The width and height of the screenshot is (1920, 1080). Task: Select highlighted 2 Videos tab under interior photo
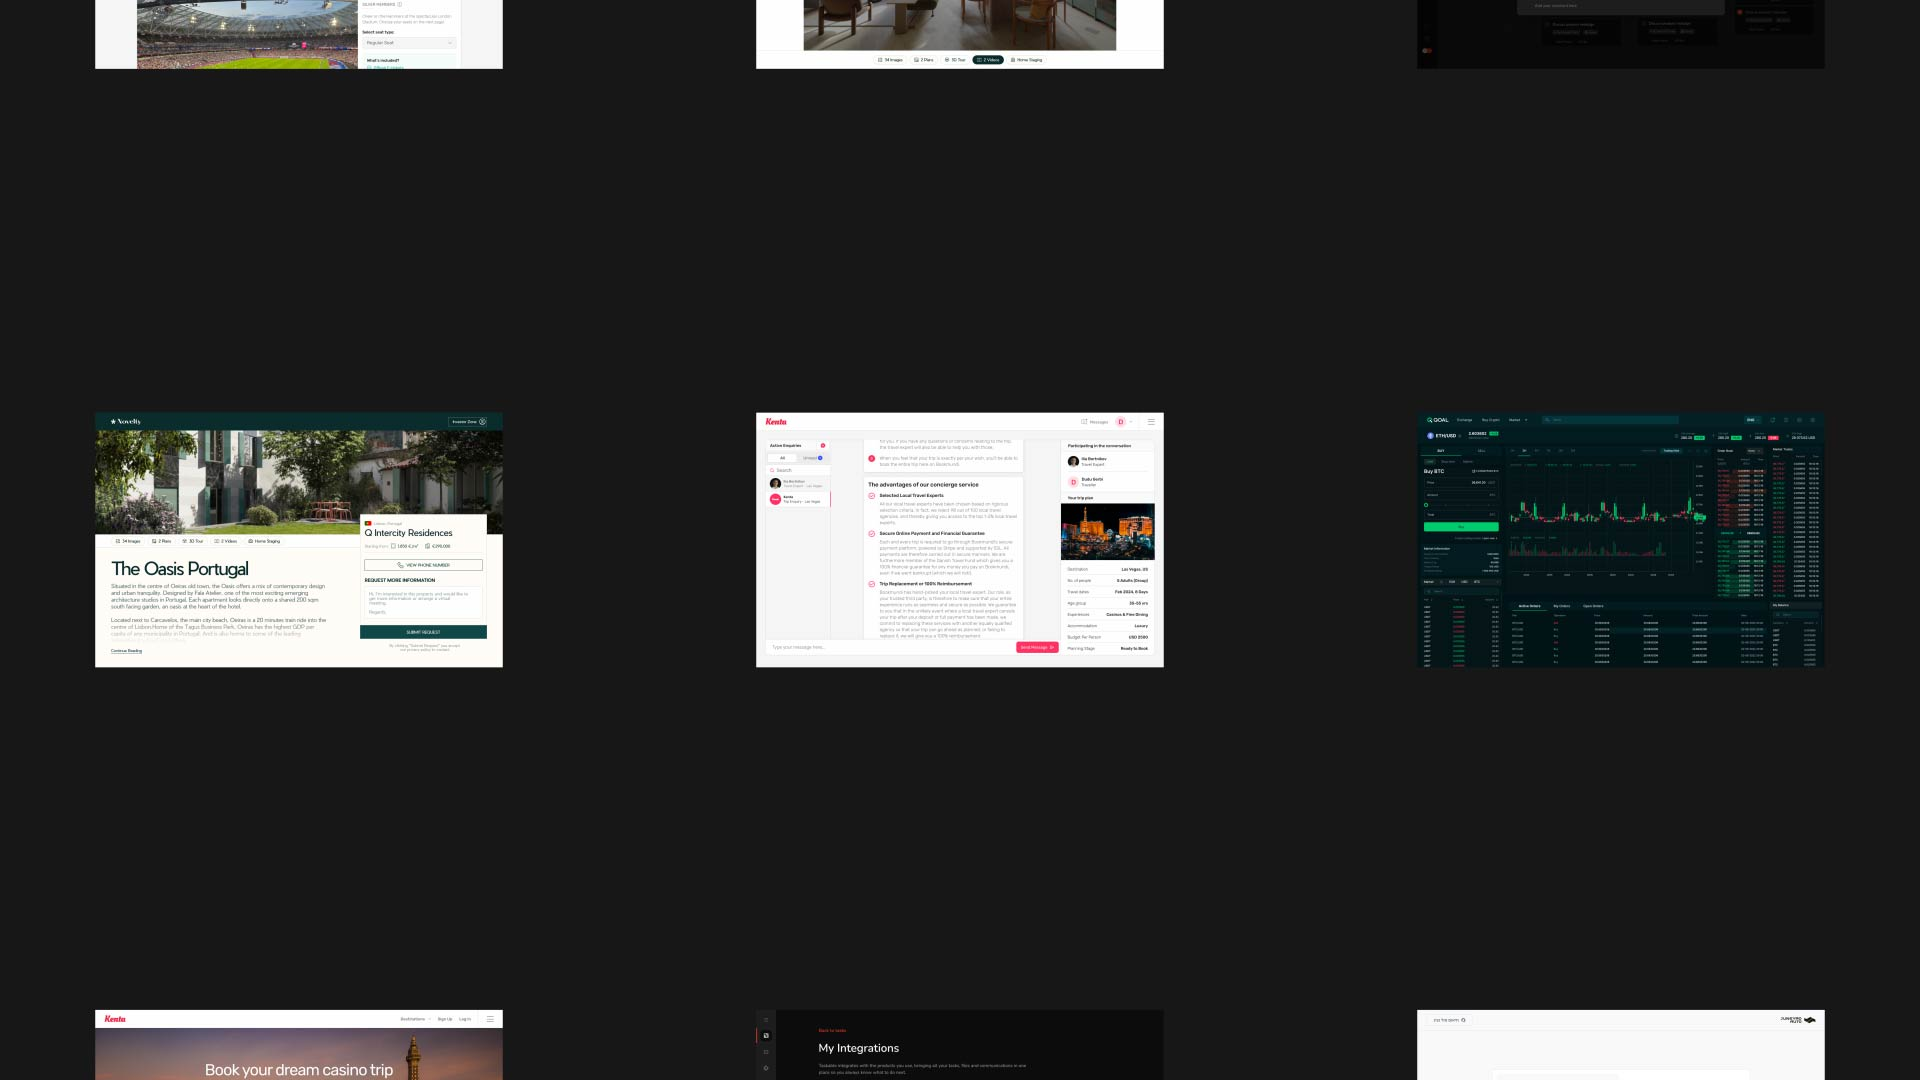(988, 60)
